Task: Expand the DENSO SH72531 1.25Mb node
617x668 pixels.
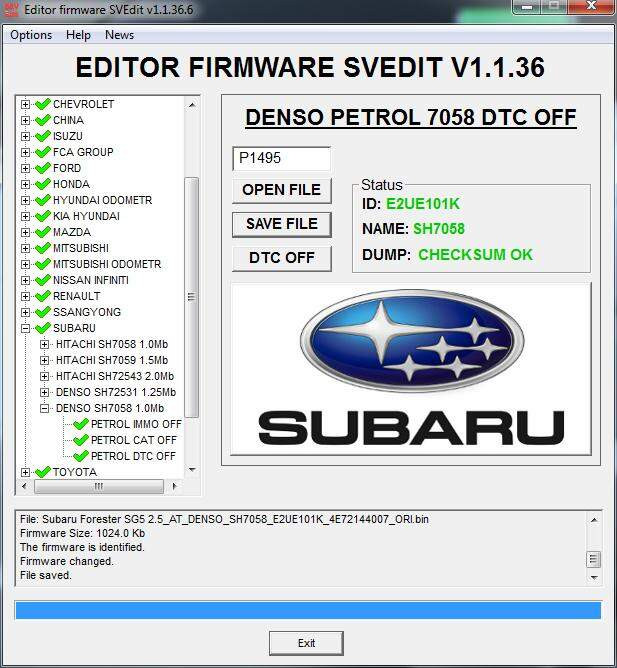Action: pos(44,392)
